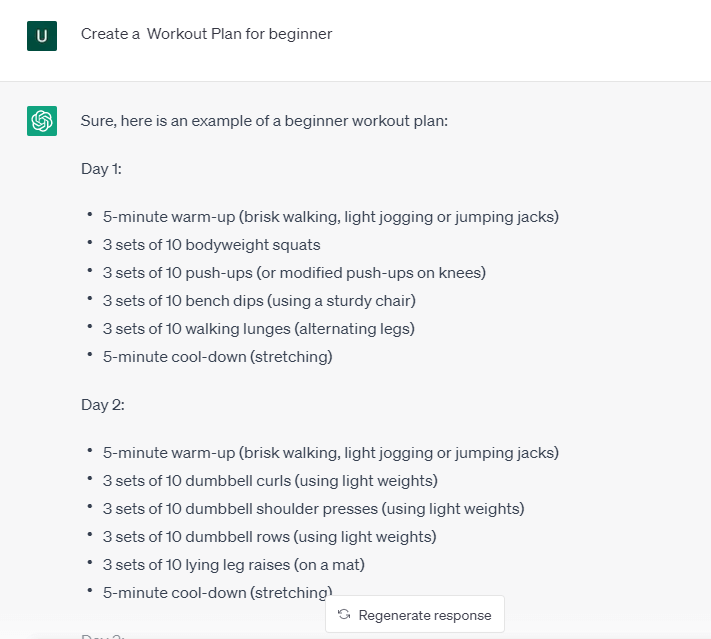This screenshot has width=711, height=639.
Task: Click the dumbbell rows list item
Action: (269, 537)
